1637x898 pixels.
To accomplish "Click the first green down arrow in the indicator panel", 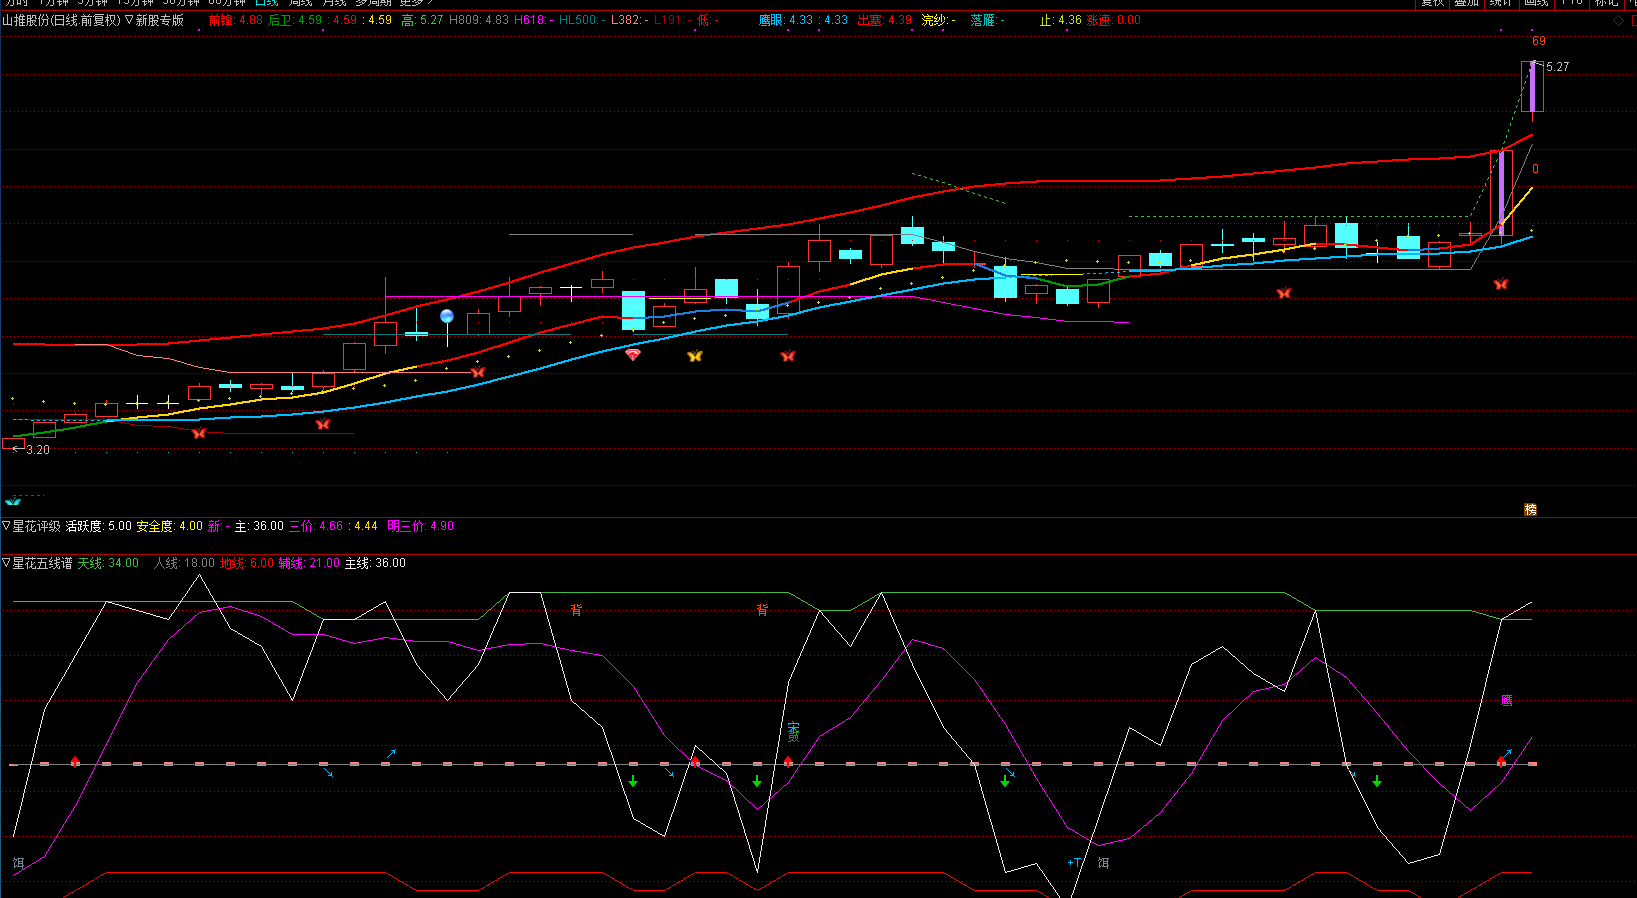I will pyautogui.click(x=633, y=781).
